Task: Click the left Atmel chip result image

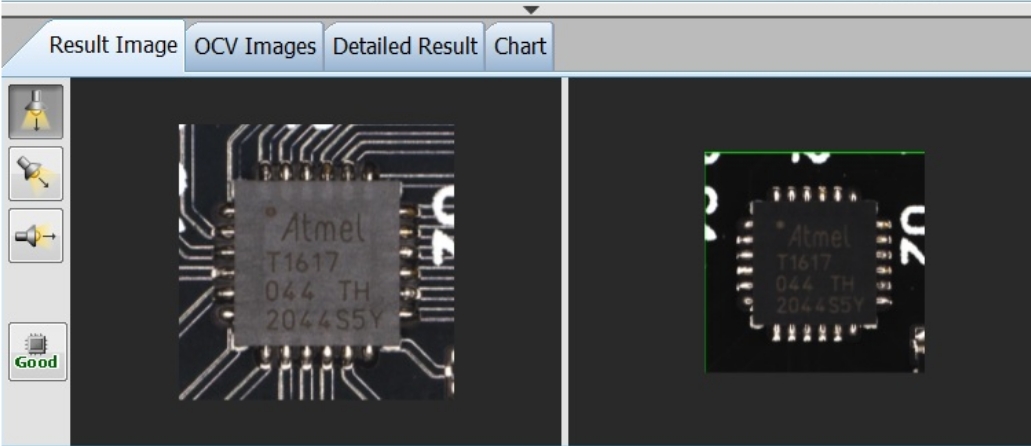Action: pos(316,262)
